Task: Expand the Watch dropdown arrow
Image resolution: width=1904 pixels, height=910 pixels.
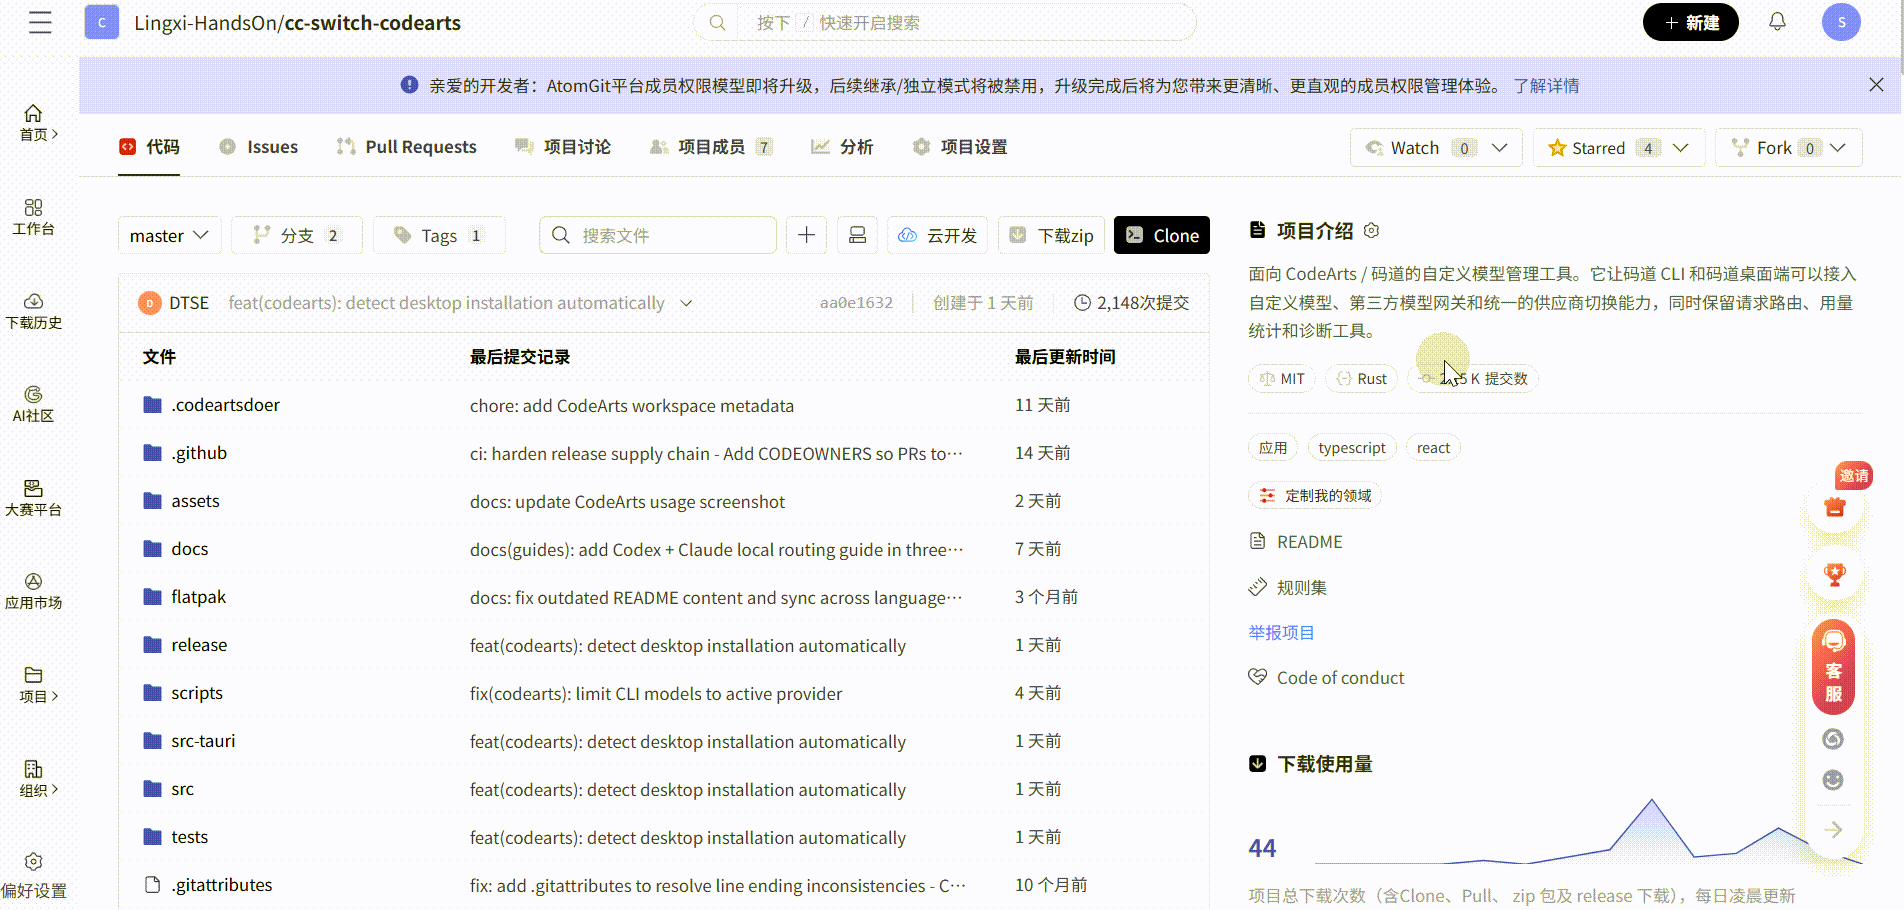Action: 1500,148
